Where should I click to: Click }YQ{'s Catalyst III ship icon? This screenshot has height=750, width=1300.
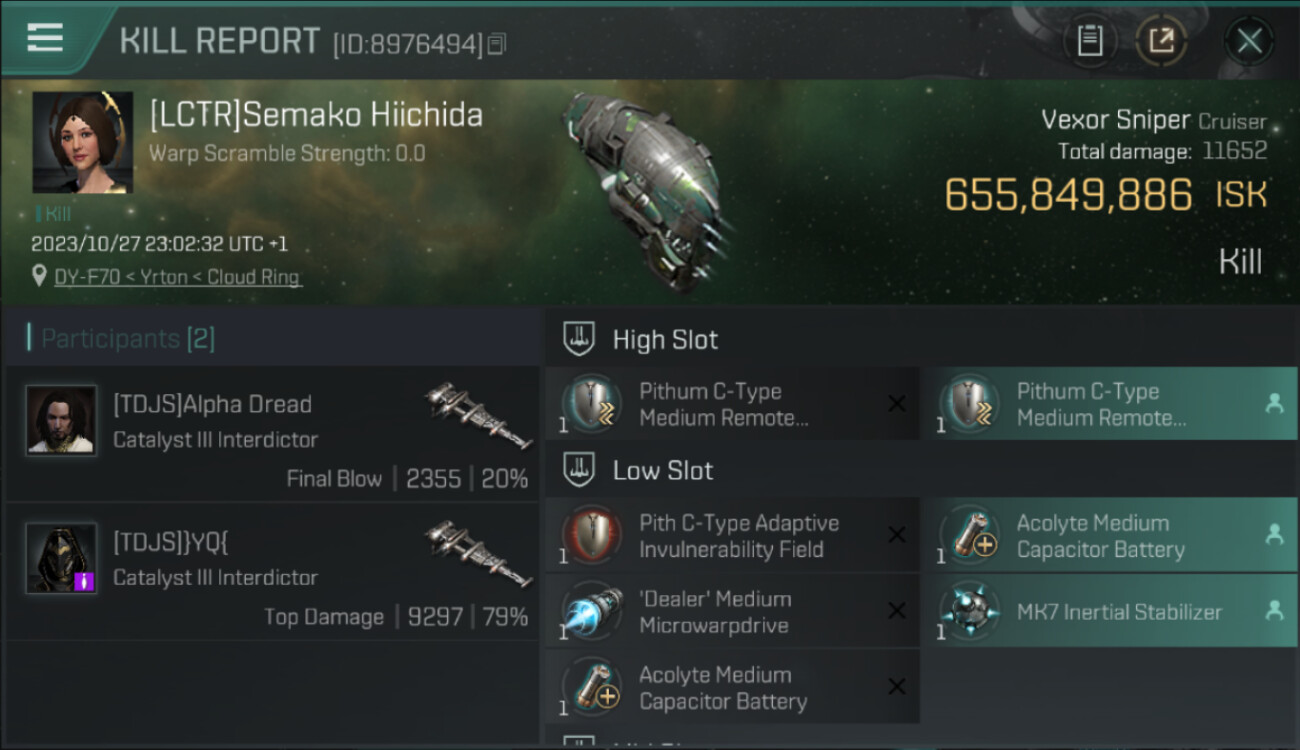click(x=479, y=553)
